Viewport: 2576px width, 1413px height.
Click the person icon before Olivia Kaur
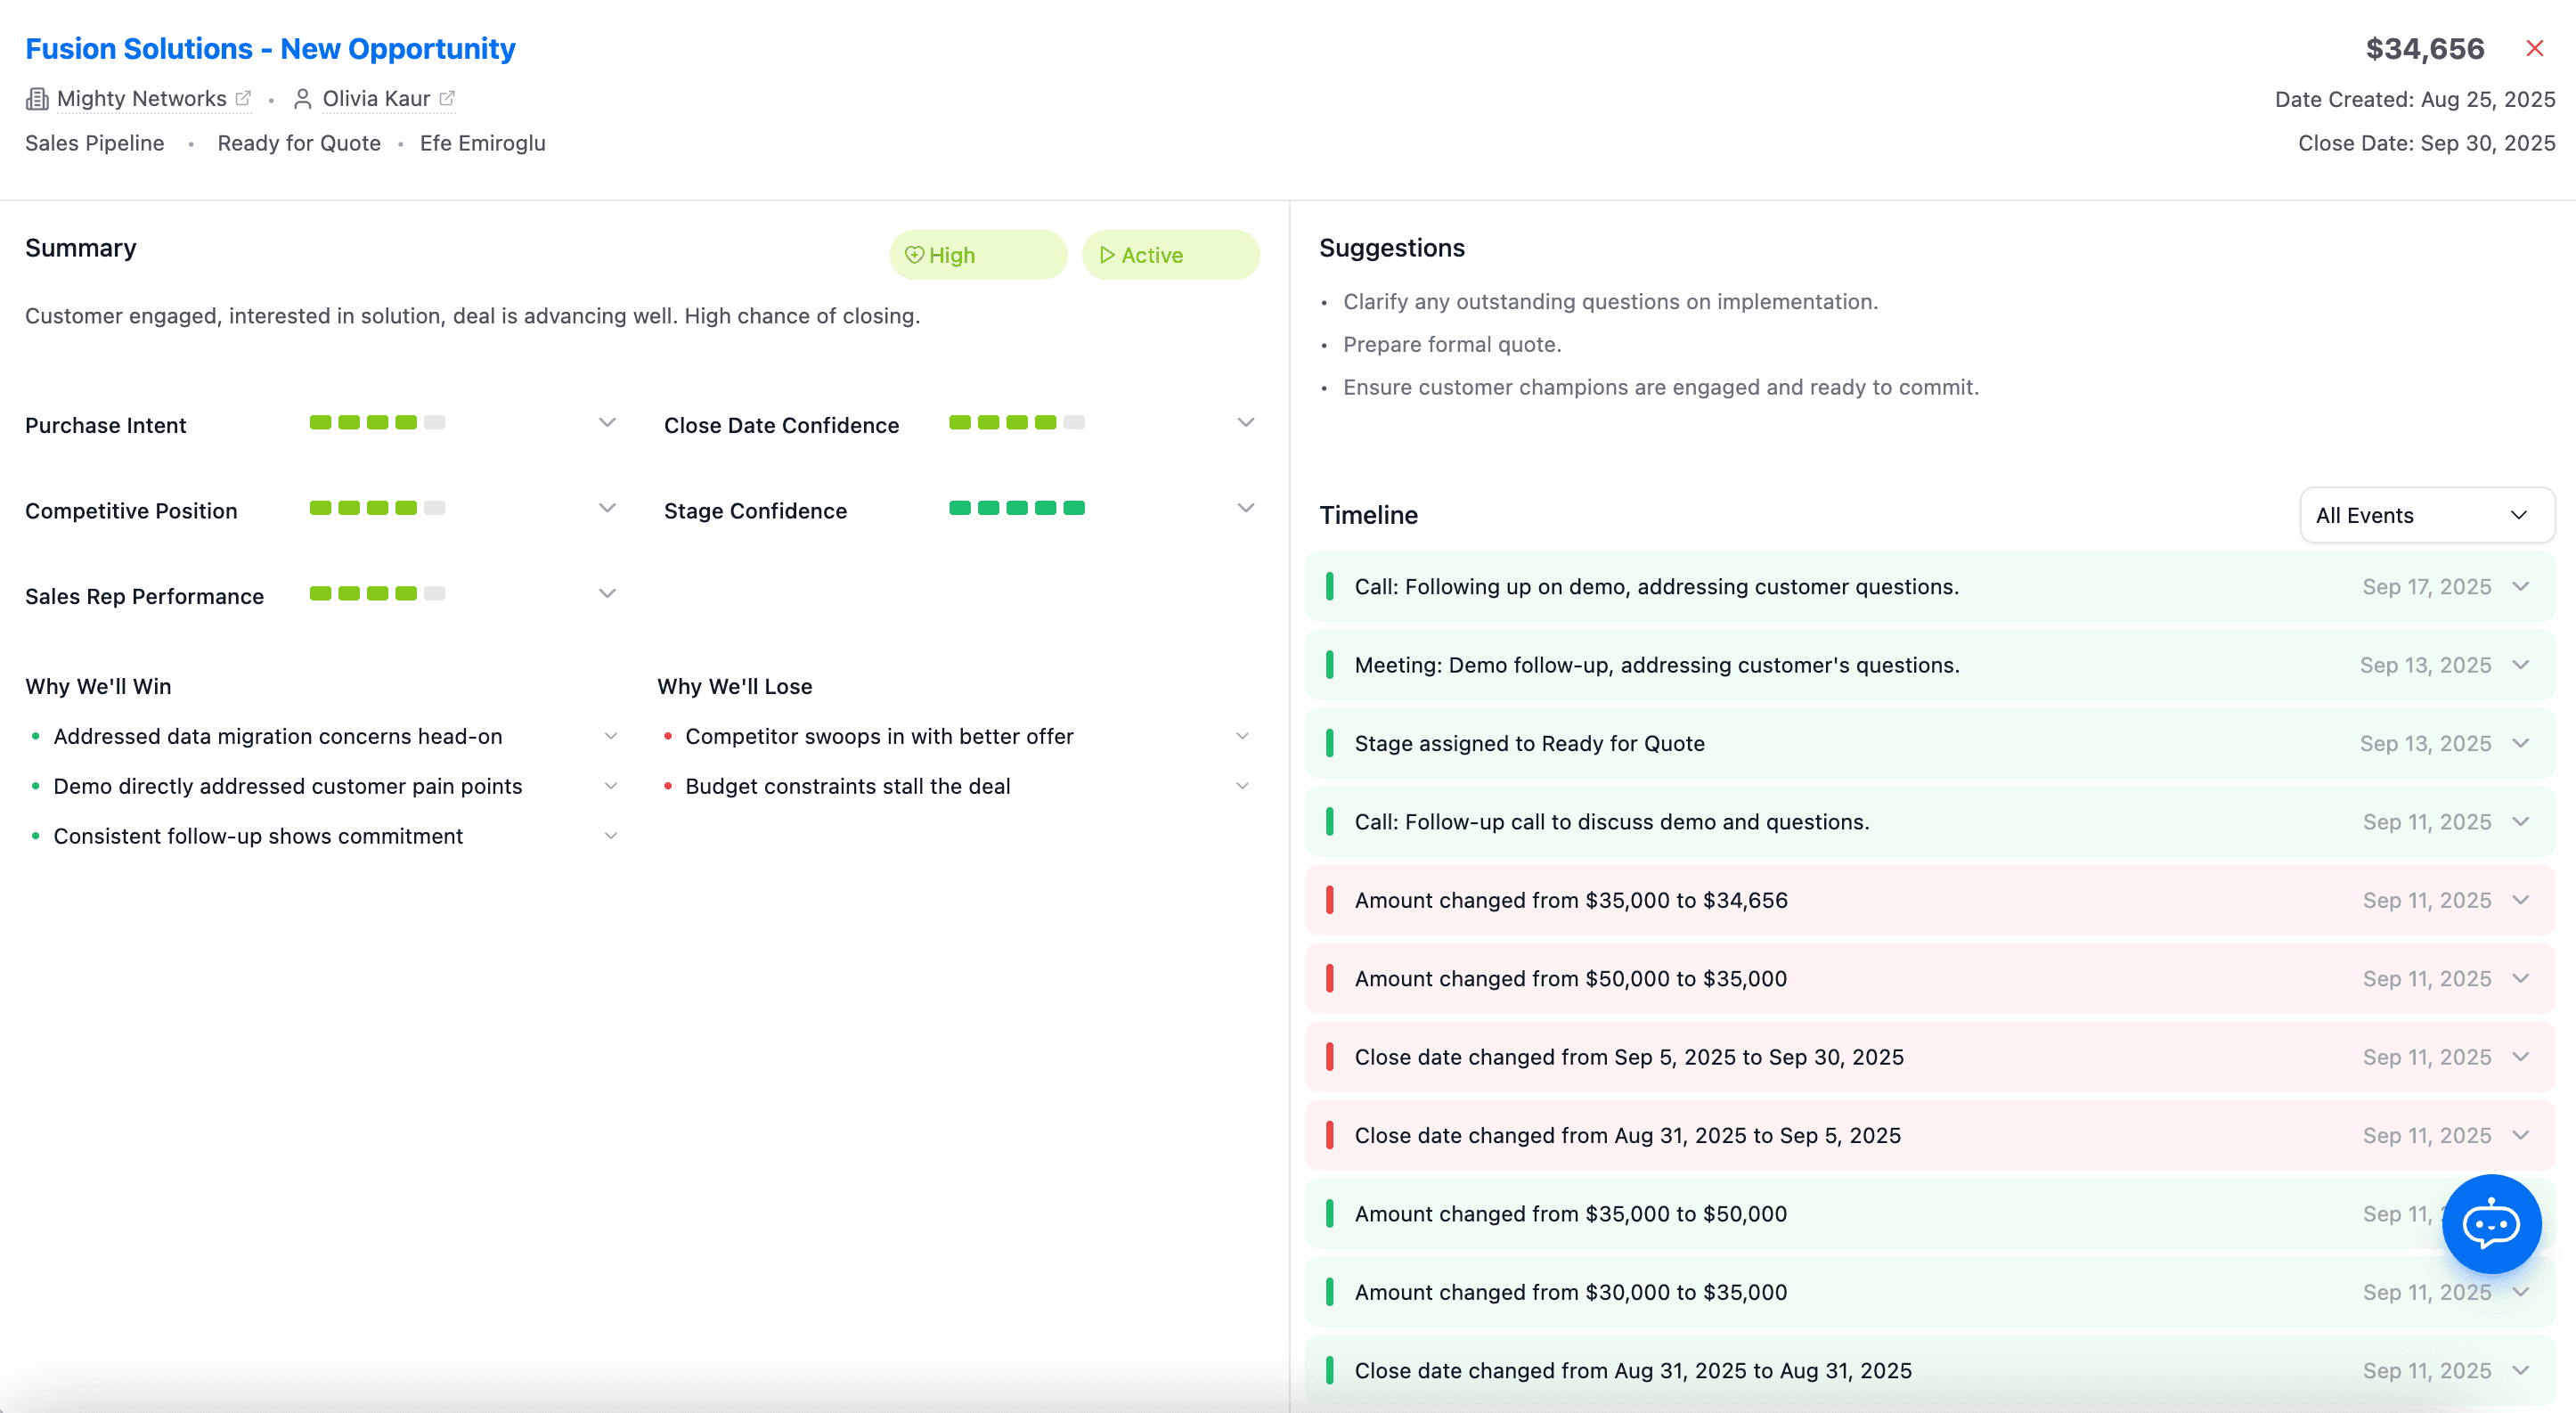click(302, 98)
